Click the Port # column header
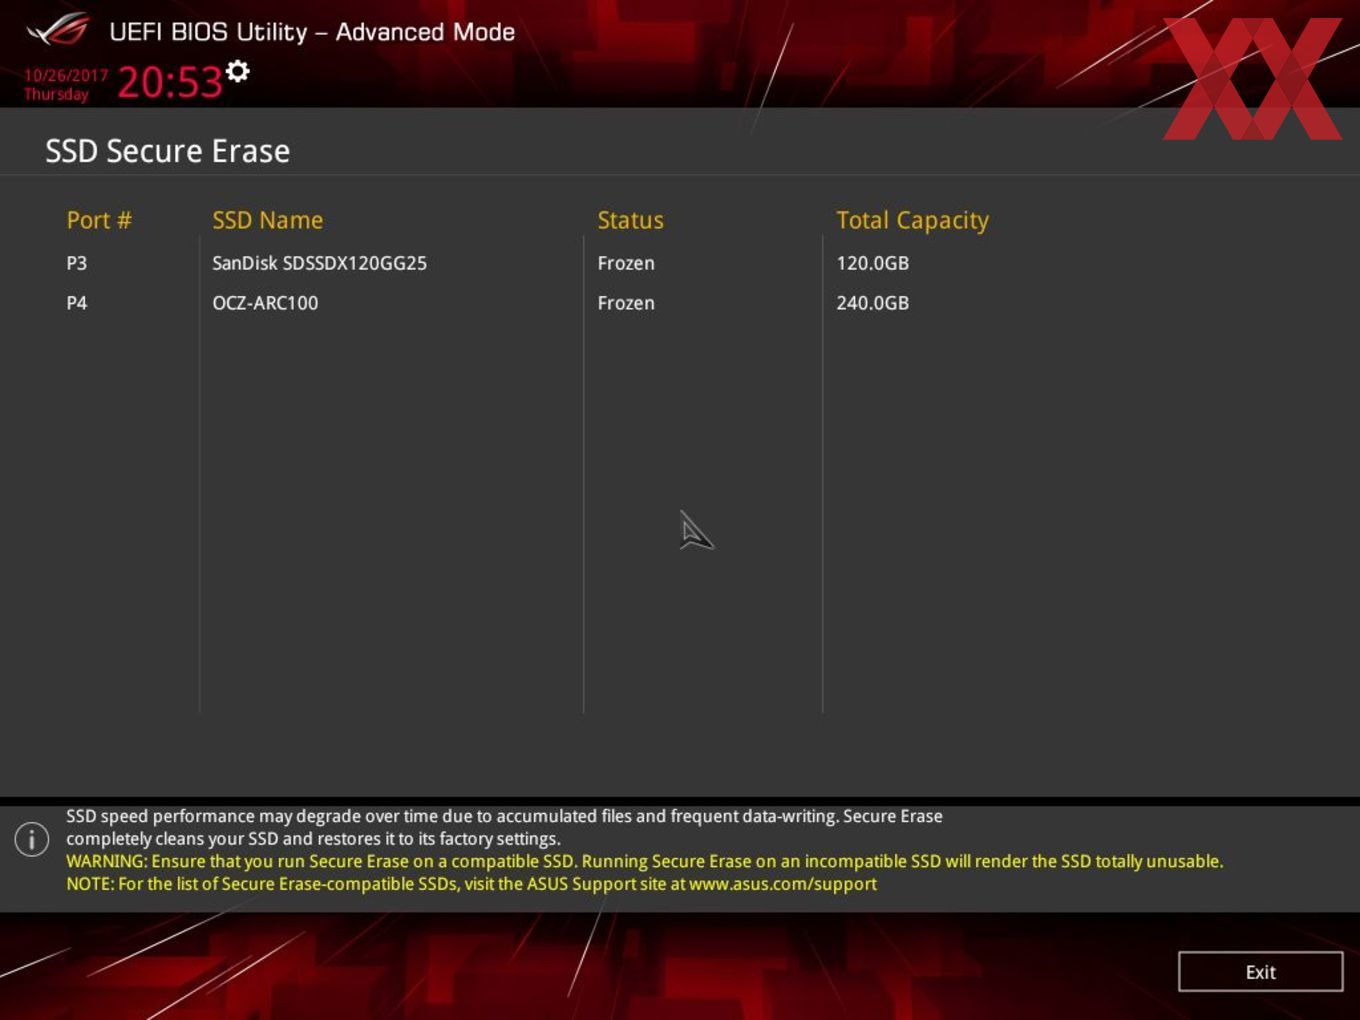This screenshot has height=1020, width=1360. 99,220
